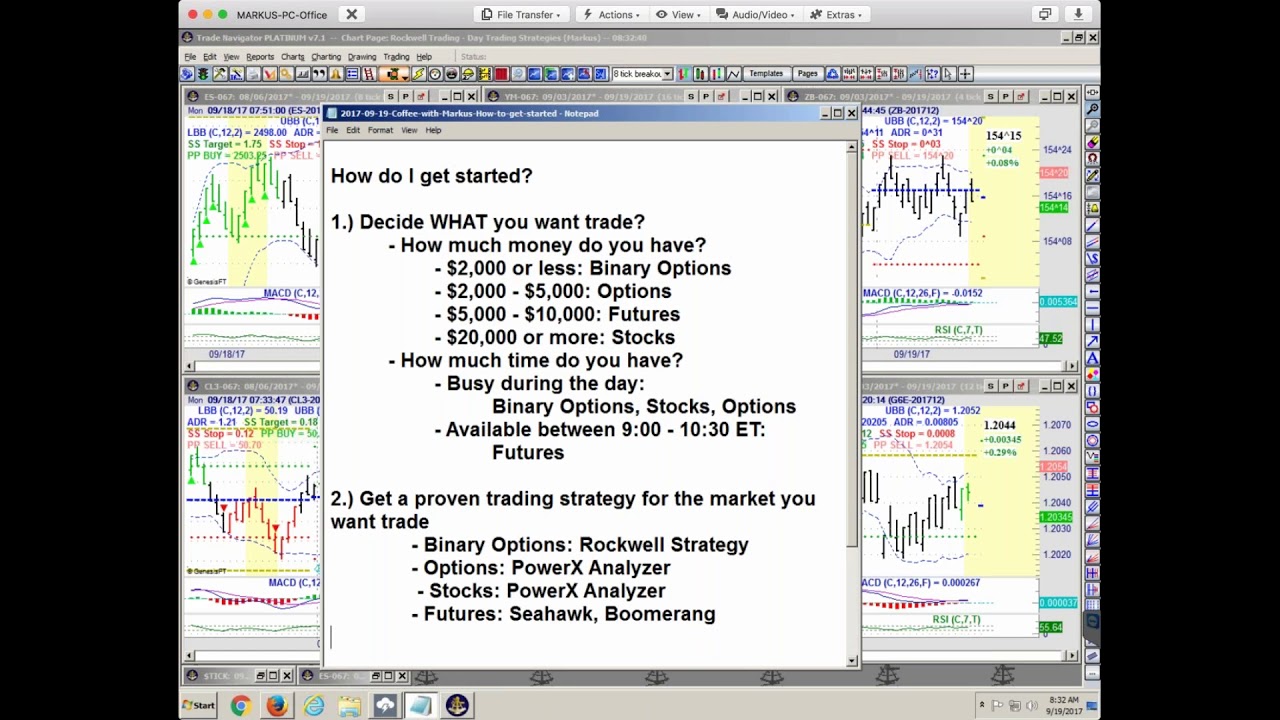
Task: Open Firefox from the taskbar
Action: click(x=277, y=706)
